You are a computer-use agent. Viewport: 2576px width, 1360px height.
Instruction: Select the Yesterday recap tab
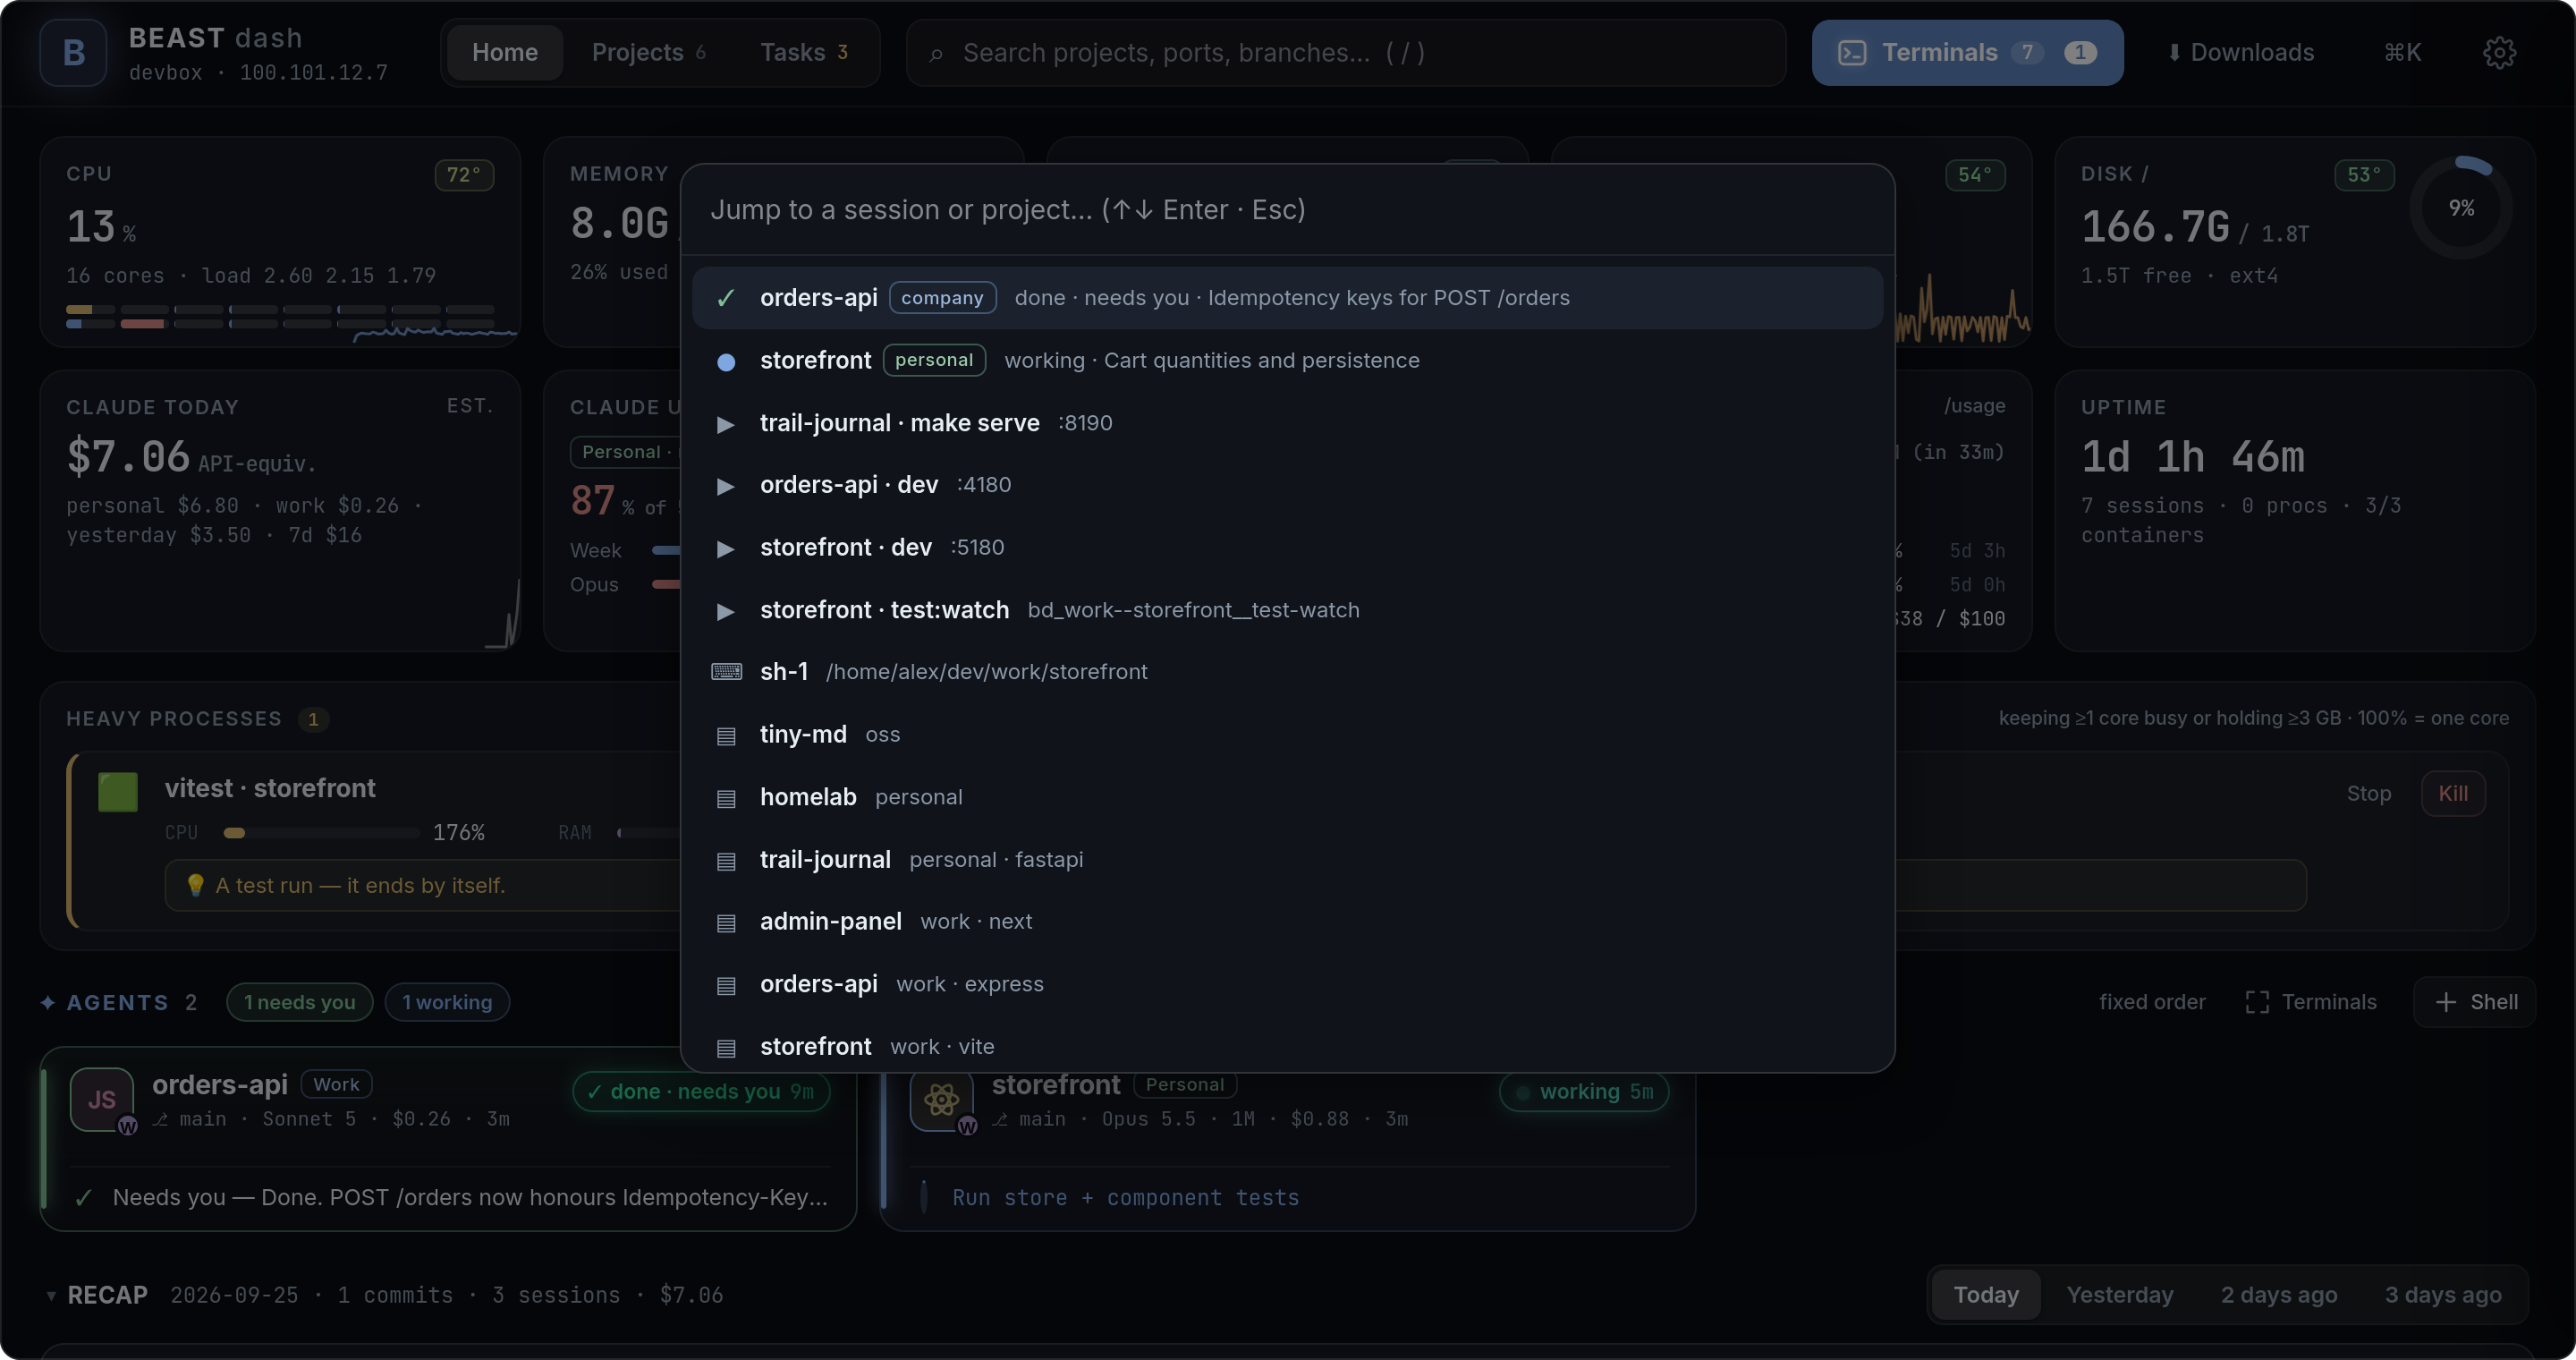2119,1295
